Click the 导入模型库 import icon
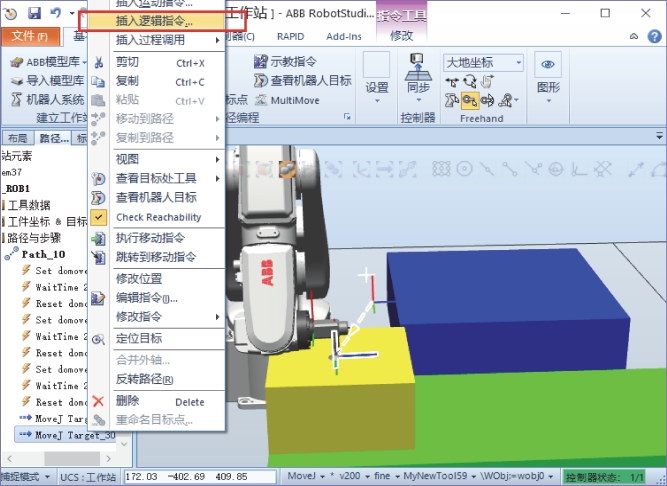This screenshot has height=486, width=667. tap(17, 81)
